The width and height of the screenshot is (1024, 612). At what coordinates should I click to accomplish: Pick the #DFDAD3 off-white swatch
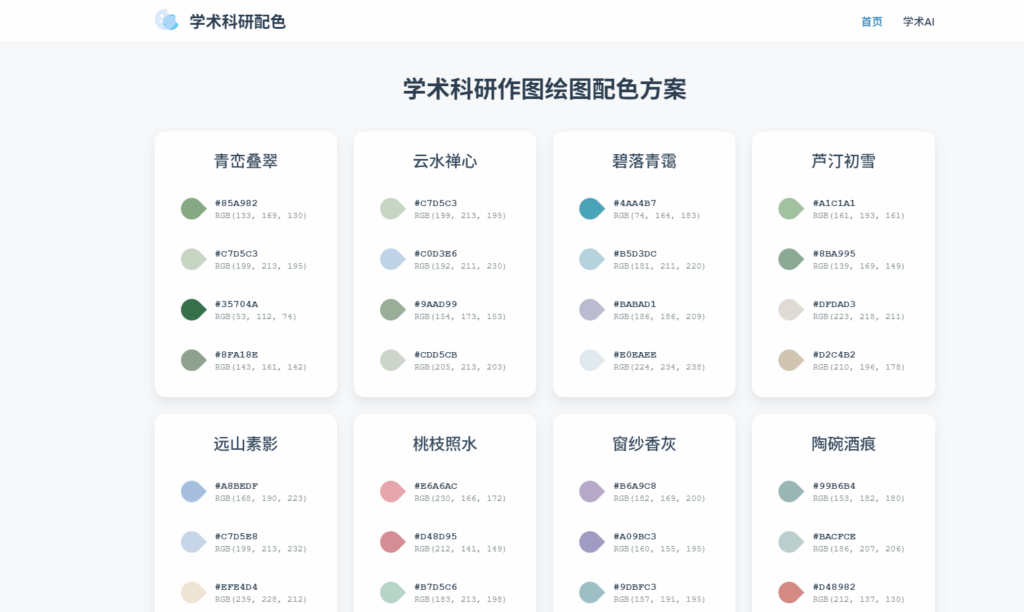[x=791, y=310]
